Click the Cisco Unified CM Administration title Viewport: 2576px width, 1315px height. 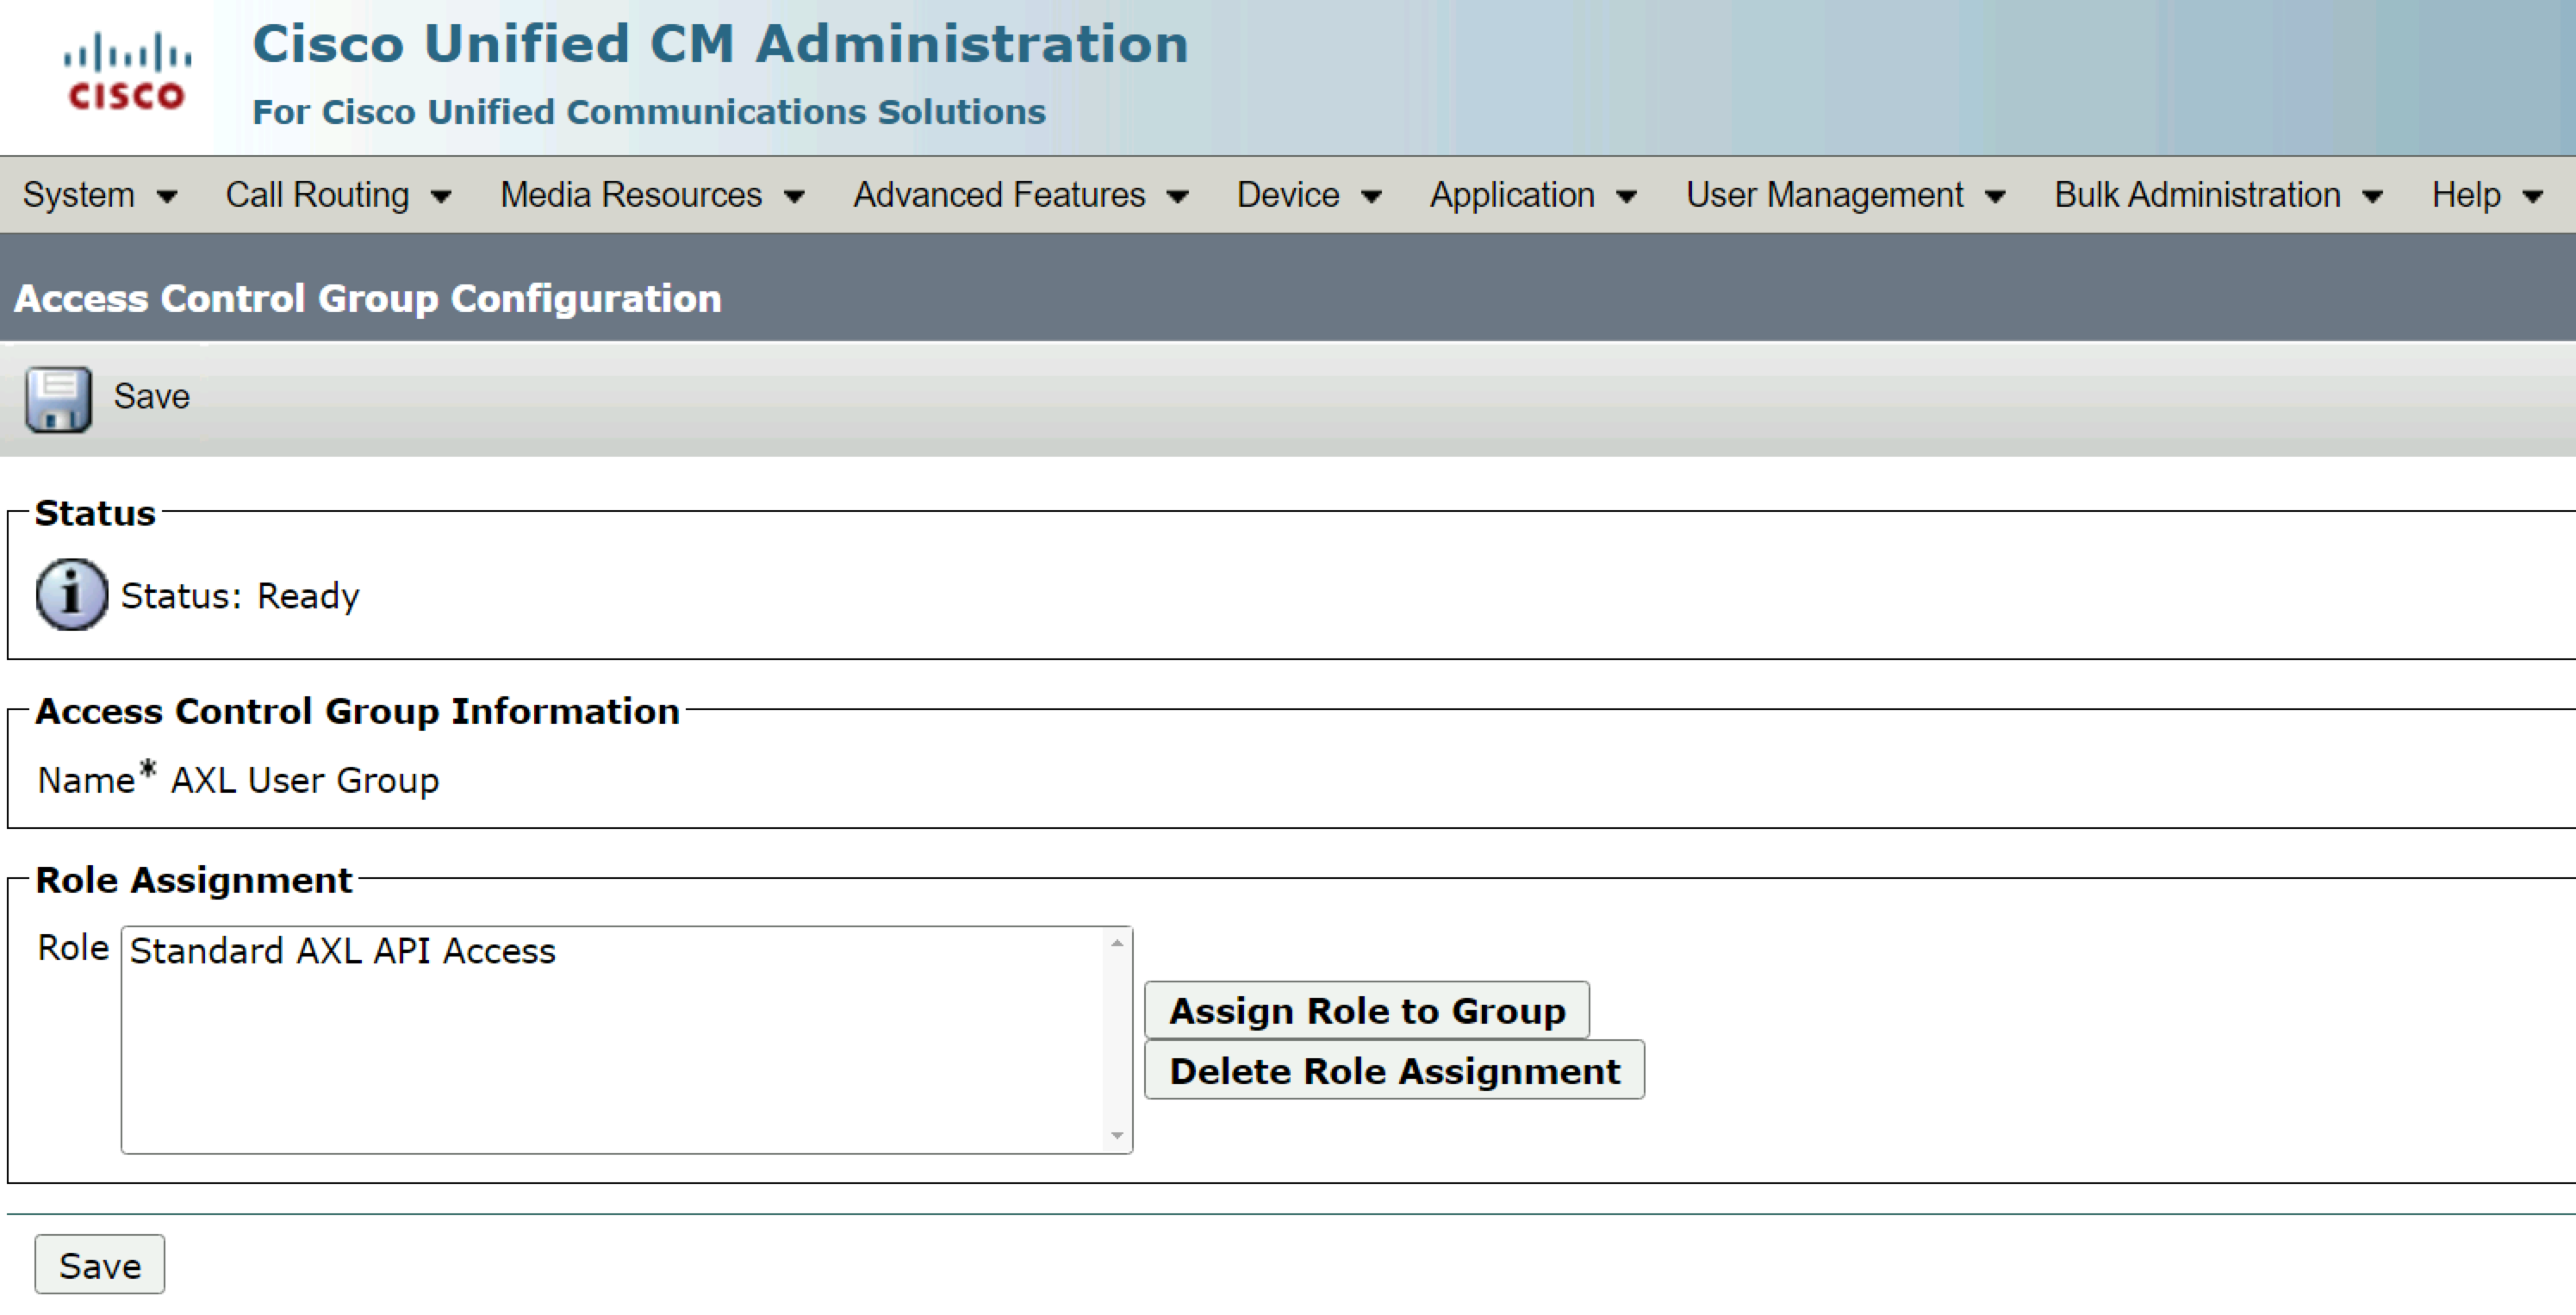pos(721,44)
